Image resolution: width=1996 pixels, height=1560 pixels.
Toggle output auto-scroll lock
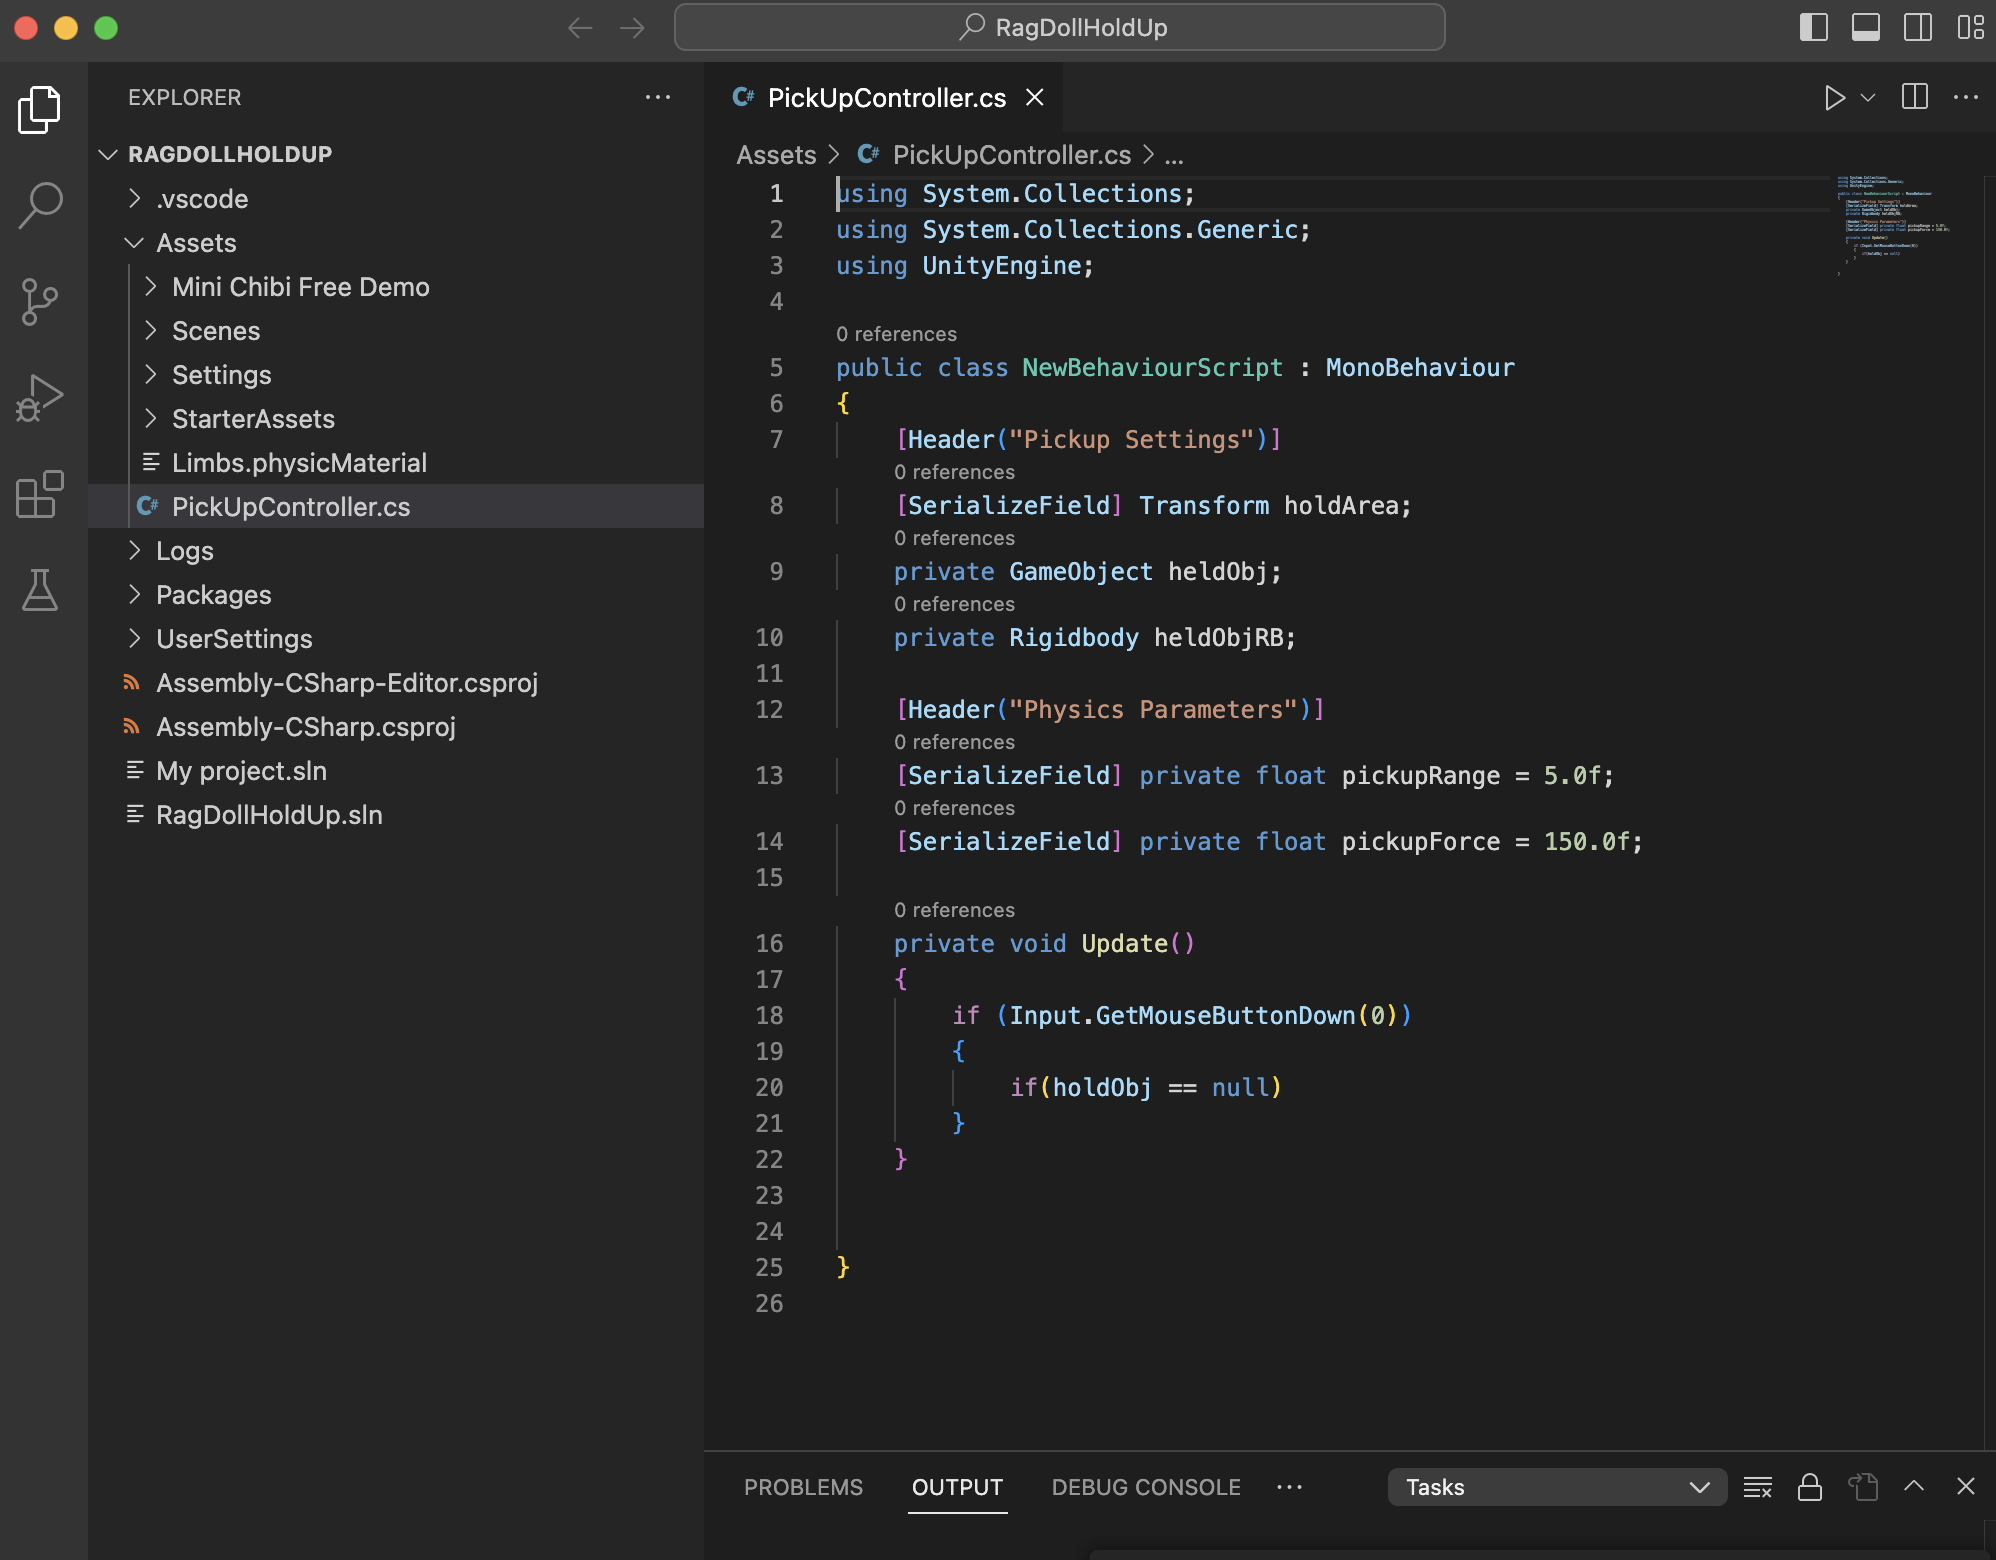click(x=1809, y=1487)
